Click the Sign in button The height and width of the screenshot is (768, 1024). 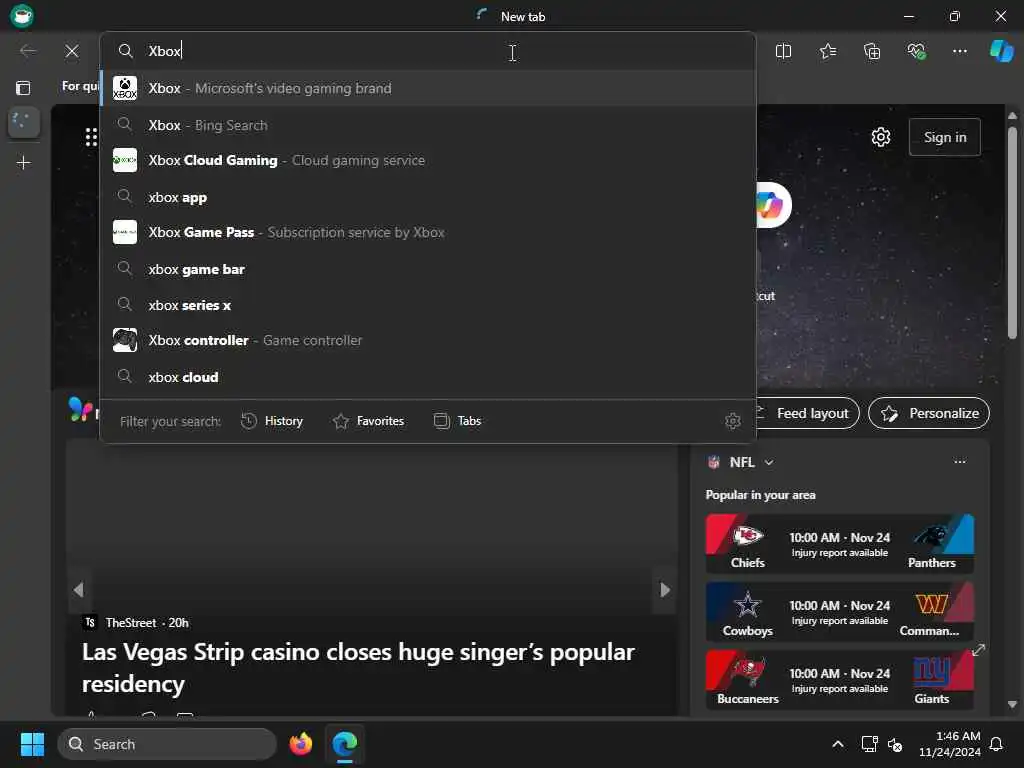pos(944,137)
